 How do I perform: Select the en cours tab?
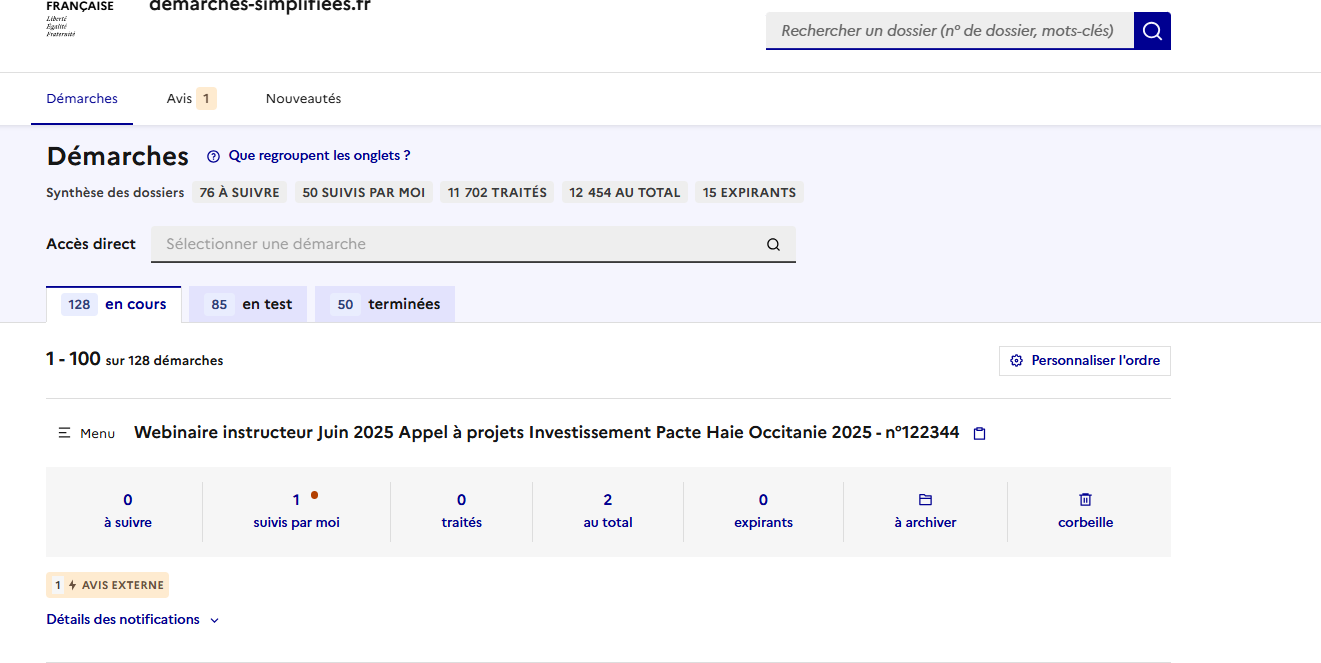click(x=114, y=305)
